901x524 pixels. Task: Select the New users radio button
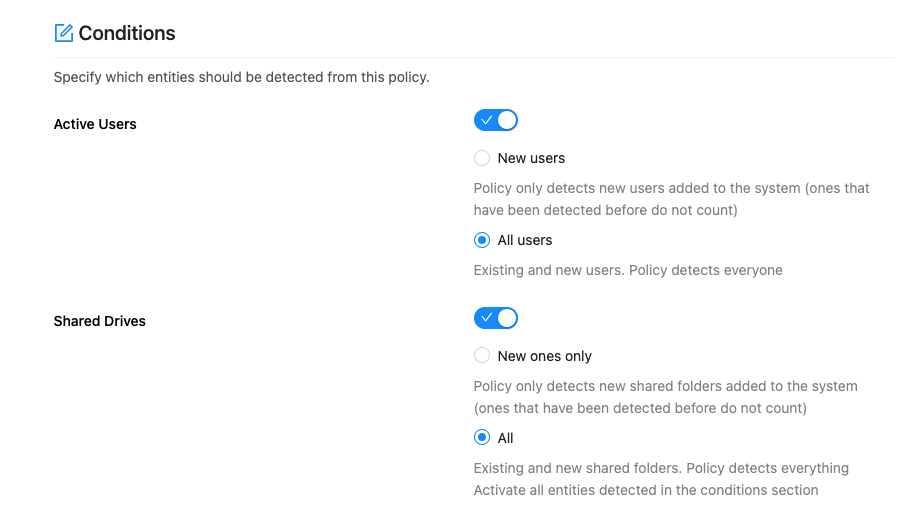[x=482, y=158]
